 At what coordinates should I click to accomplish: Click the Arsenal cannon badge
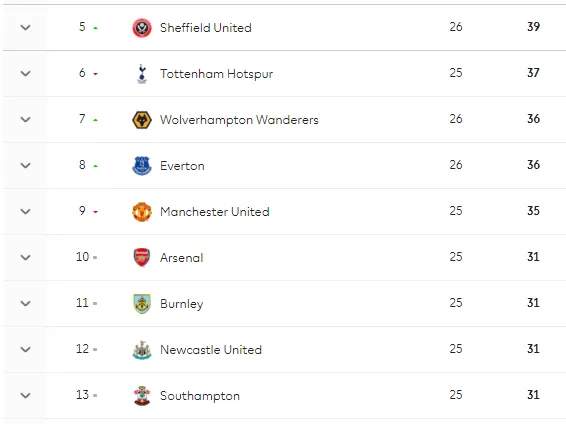[142, 258]
